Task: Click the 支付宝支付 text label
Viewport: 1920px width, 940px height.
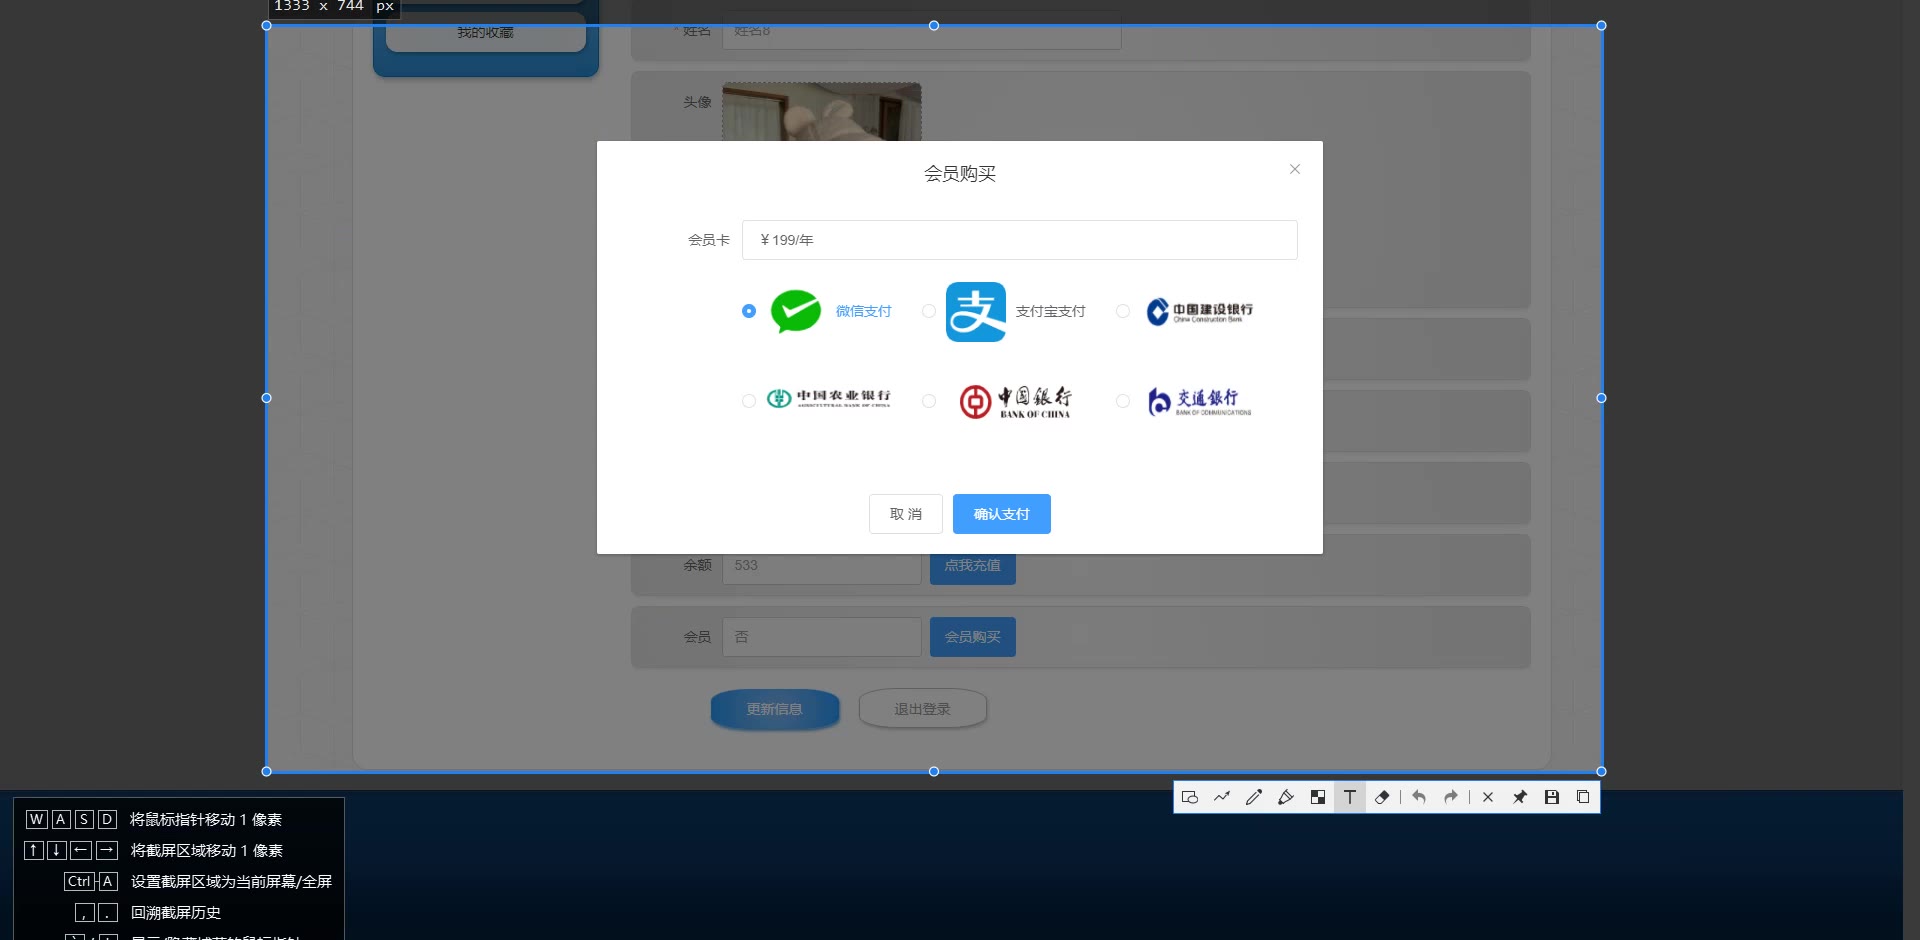Action: tap(1051, 311)
